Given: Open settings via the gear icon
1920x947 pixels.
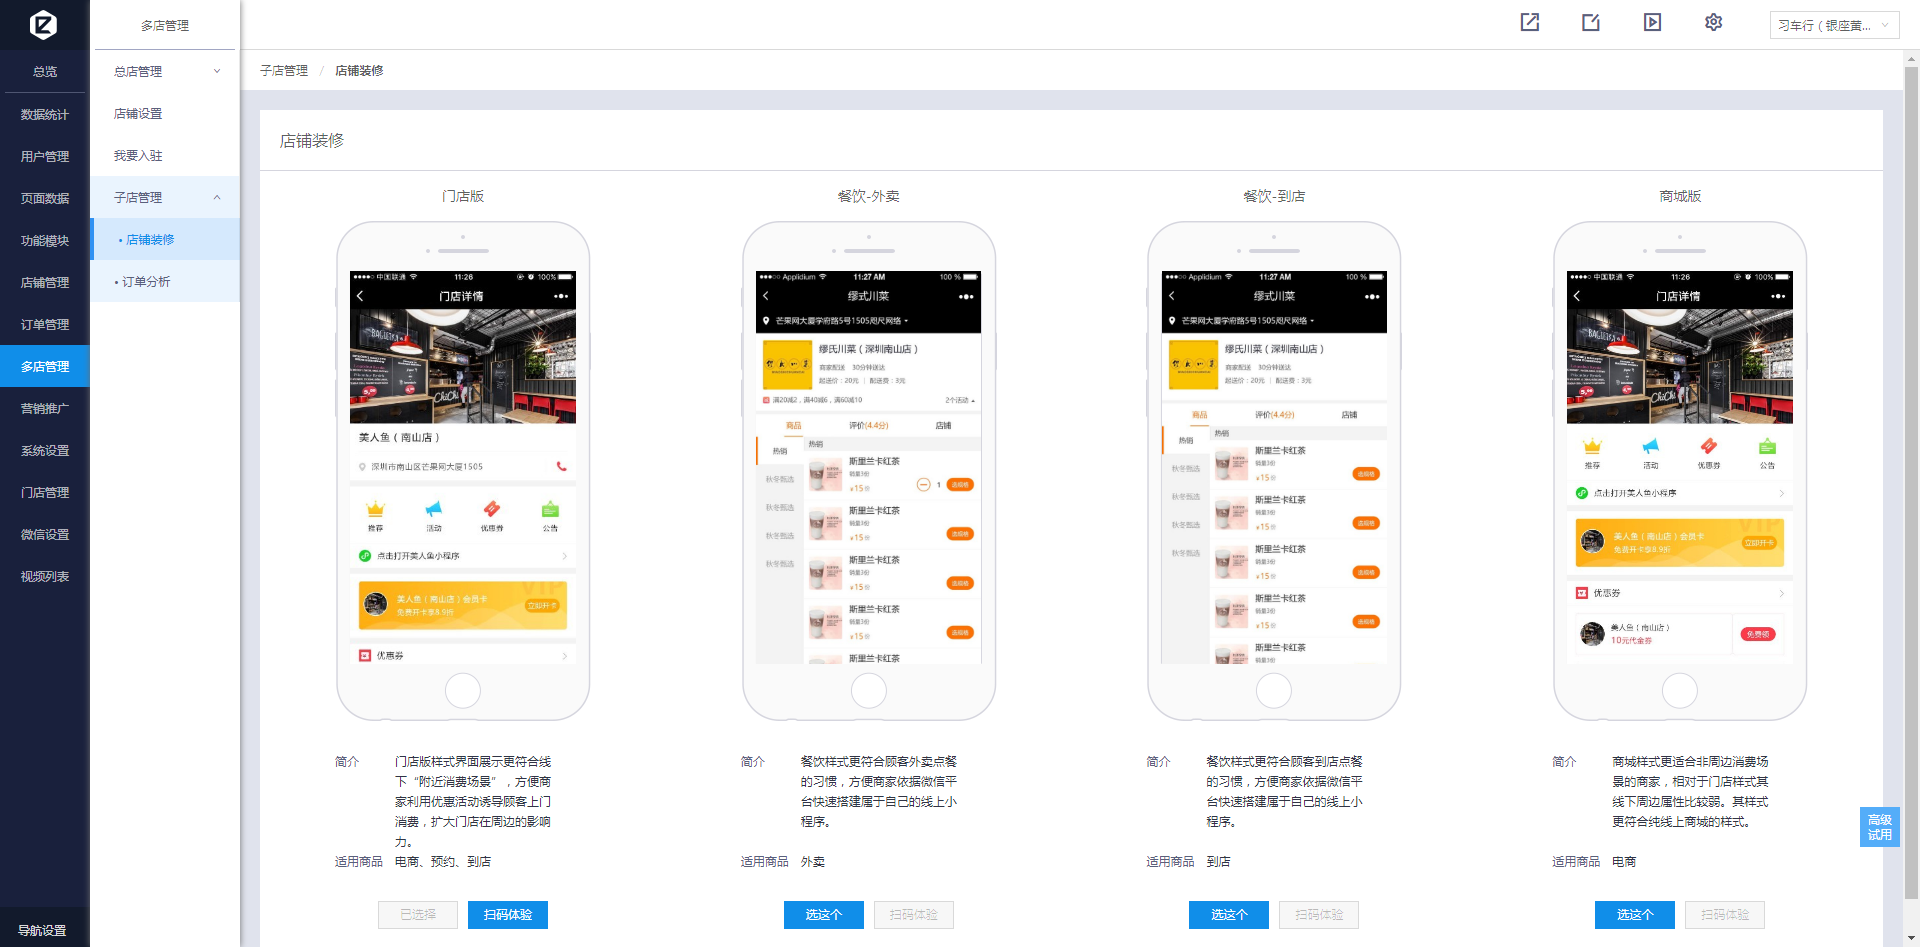Looking at the screenshot, I should click(1713, 22).
